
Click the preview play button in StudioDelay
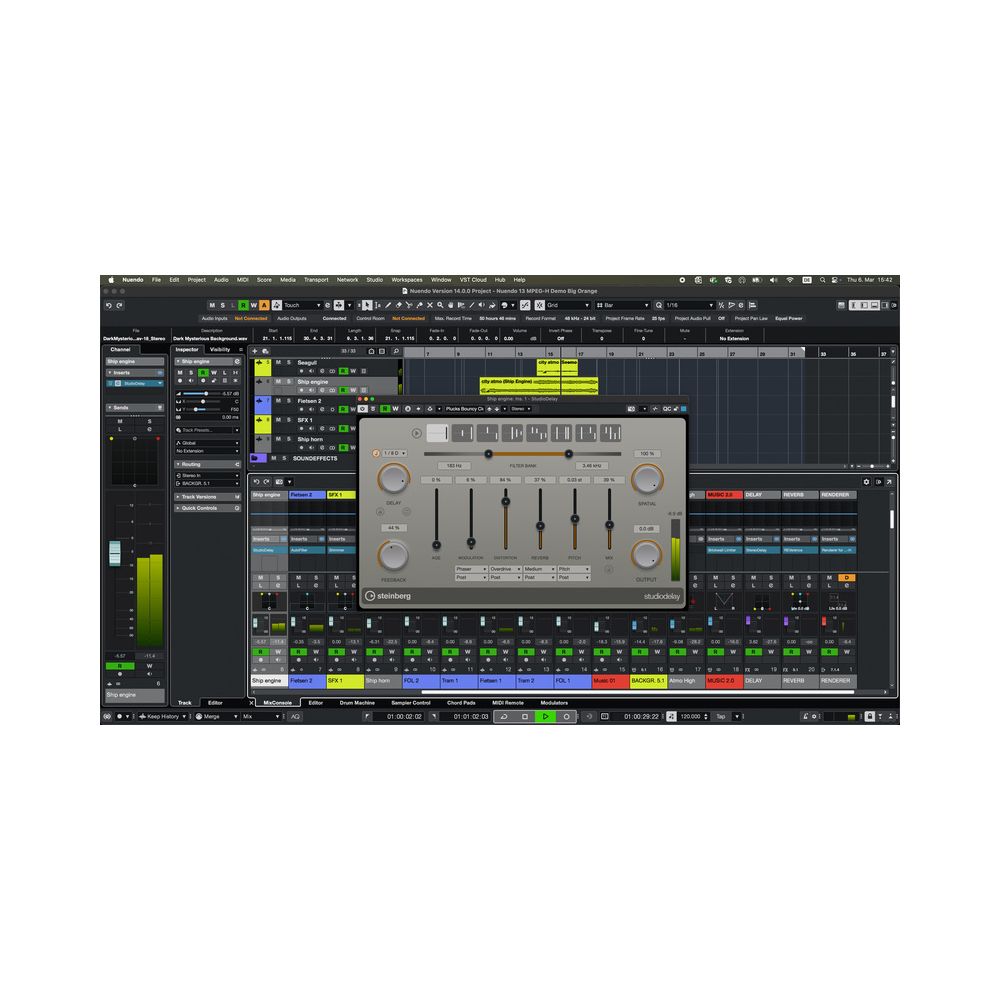click(x=416, y=433)
